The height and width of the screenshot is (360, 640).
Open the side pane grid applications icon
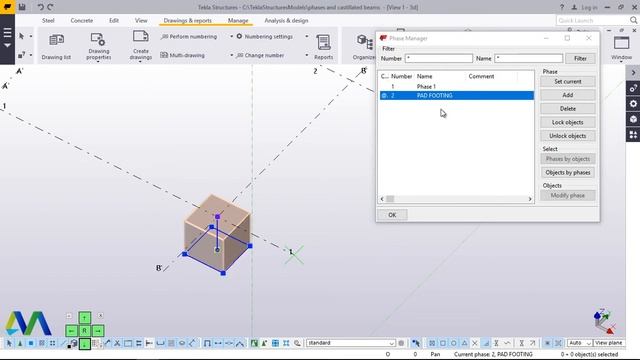click(x=633, y=134)
